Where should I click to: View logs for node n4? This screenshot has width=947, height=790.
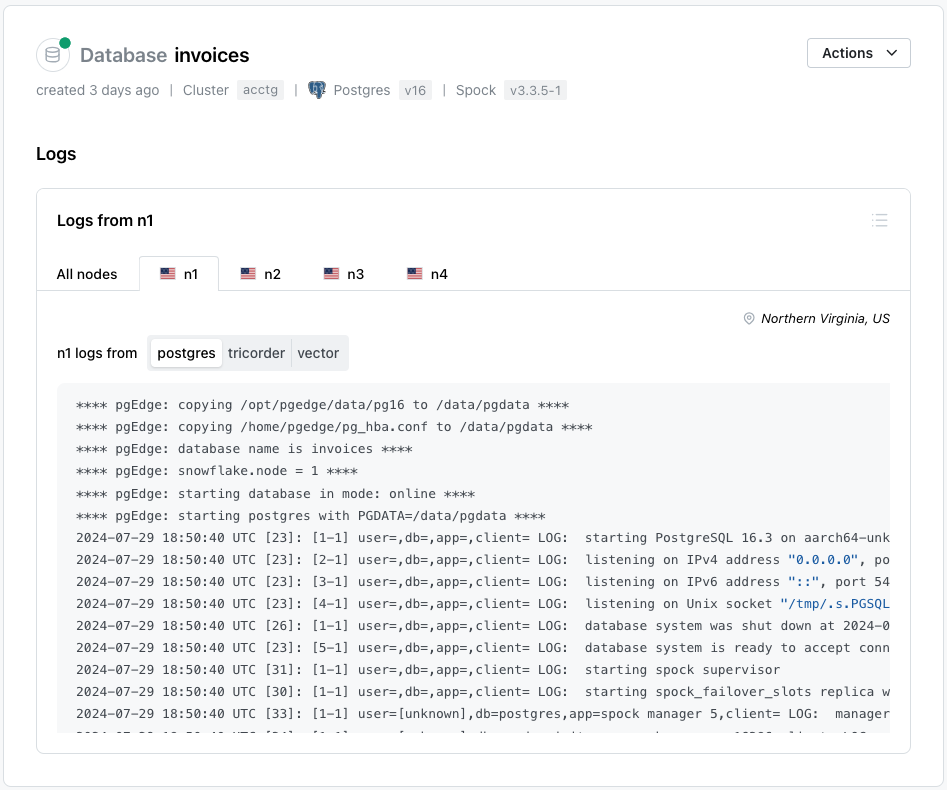click(427, 274)
